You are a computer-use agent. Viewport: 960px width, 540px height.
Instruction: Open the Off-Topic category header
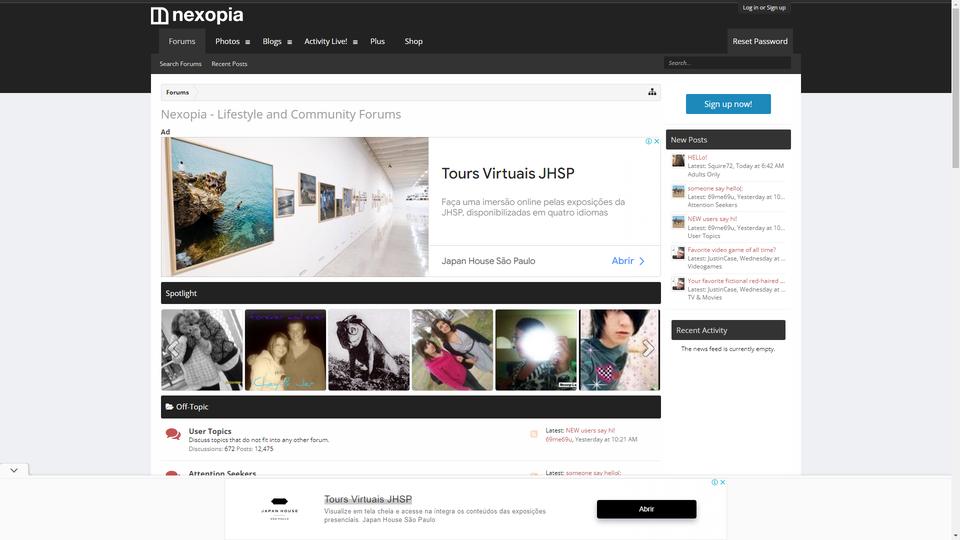(x=192, y=407)
